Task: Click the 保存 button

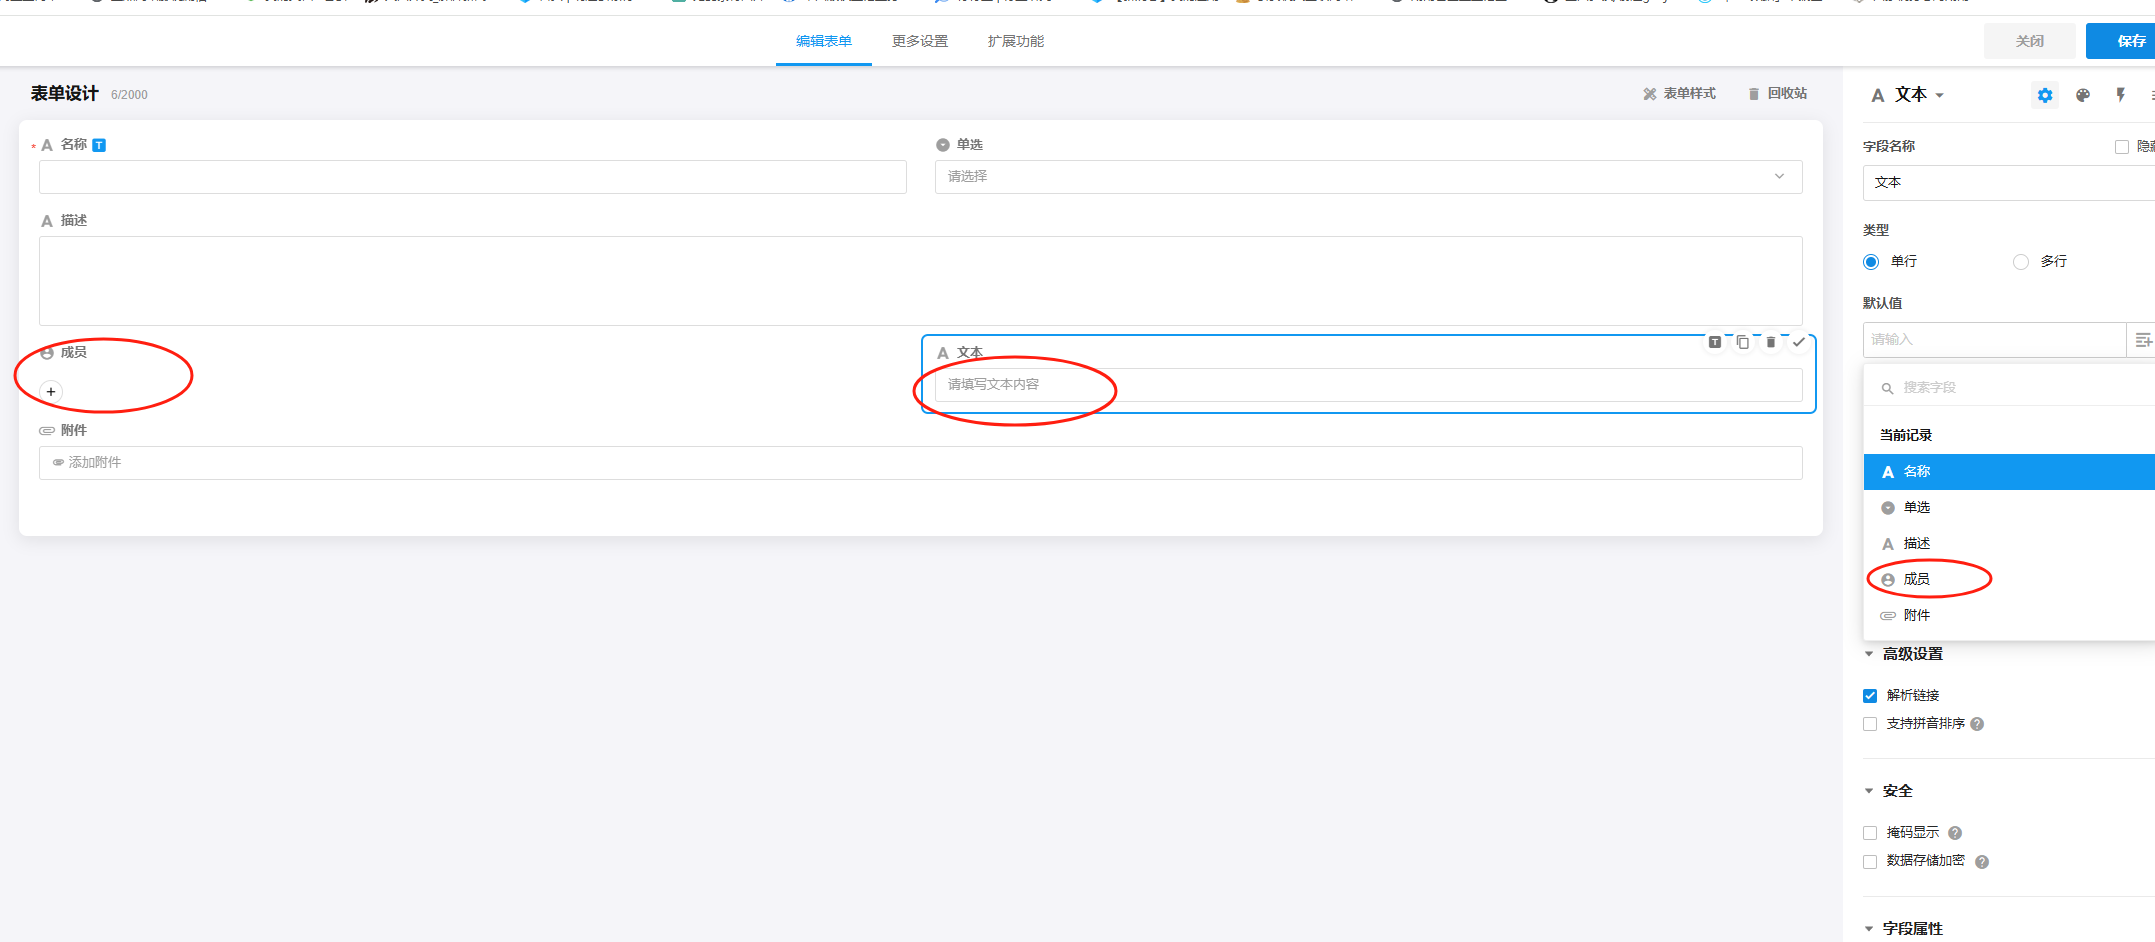Action: [2129, 41]
